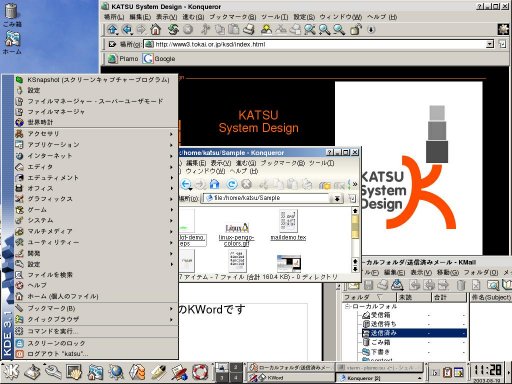This screenshot has height=384, width=512.
Task: Select the 送信待ち folder in KMail
Action: 413,324
